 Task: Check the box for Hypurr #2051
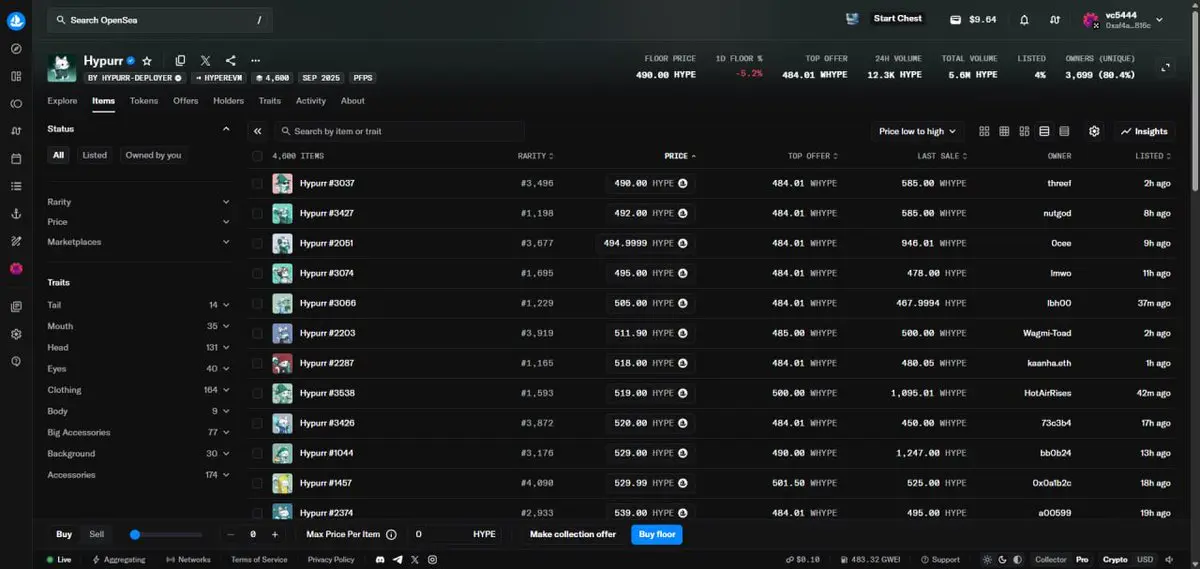[x=257, y=244]
